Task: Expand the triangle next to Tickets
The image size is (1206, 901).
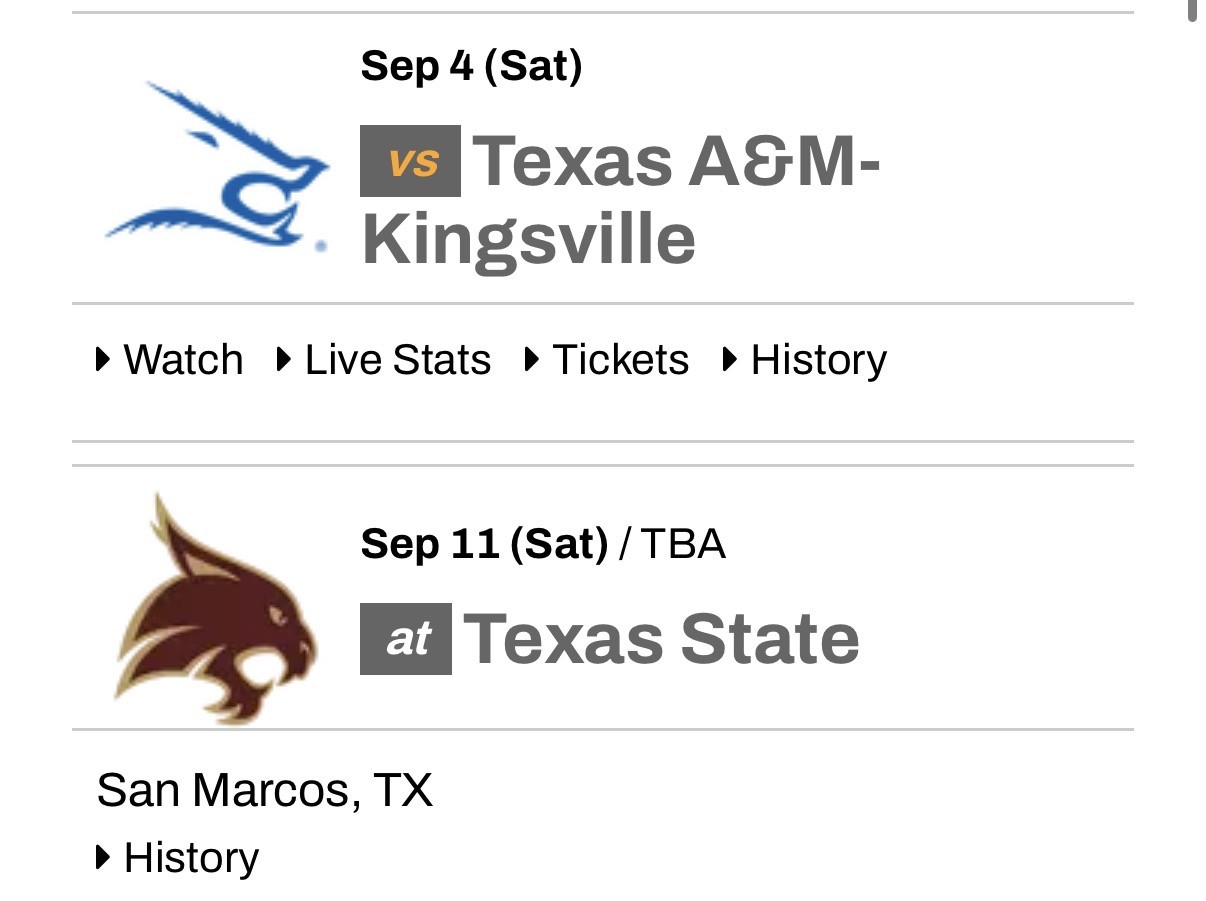Action: [532, 360]
